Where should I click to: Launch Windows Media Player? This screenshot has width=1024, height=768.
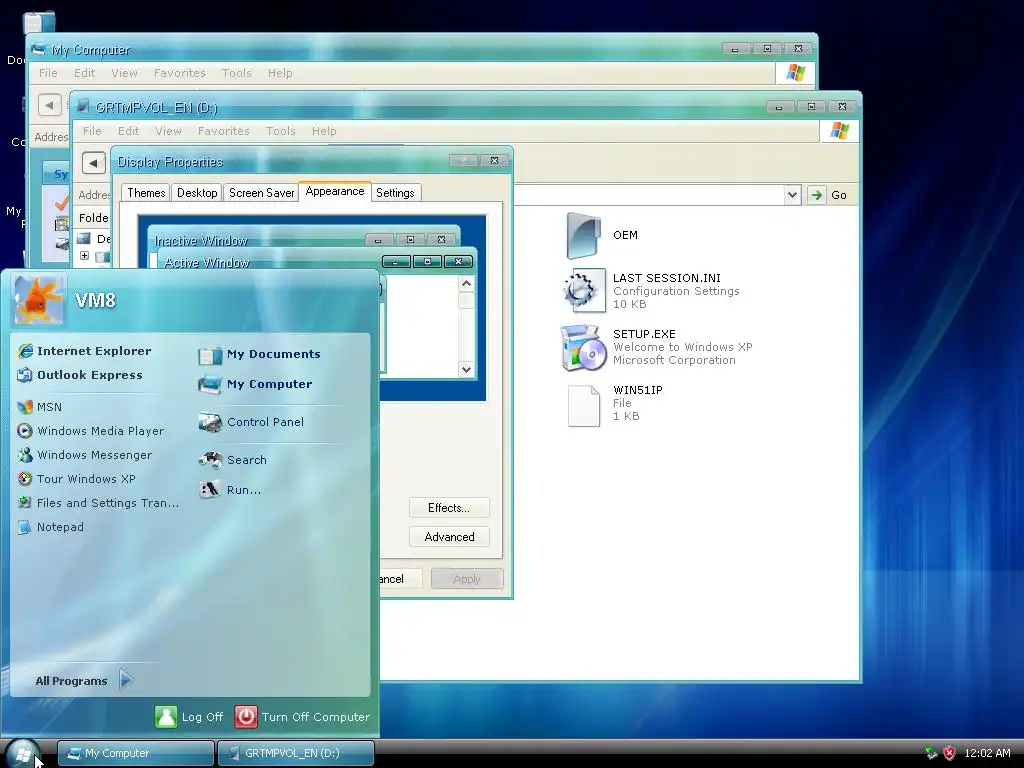click(91, 431)
